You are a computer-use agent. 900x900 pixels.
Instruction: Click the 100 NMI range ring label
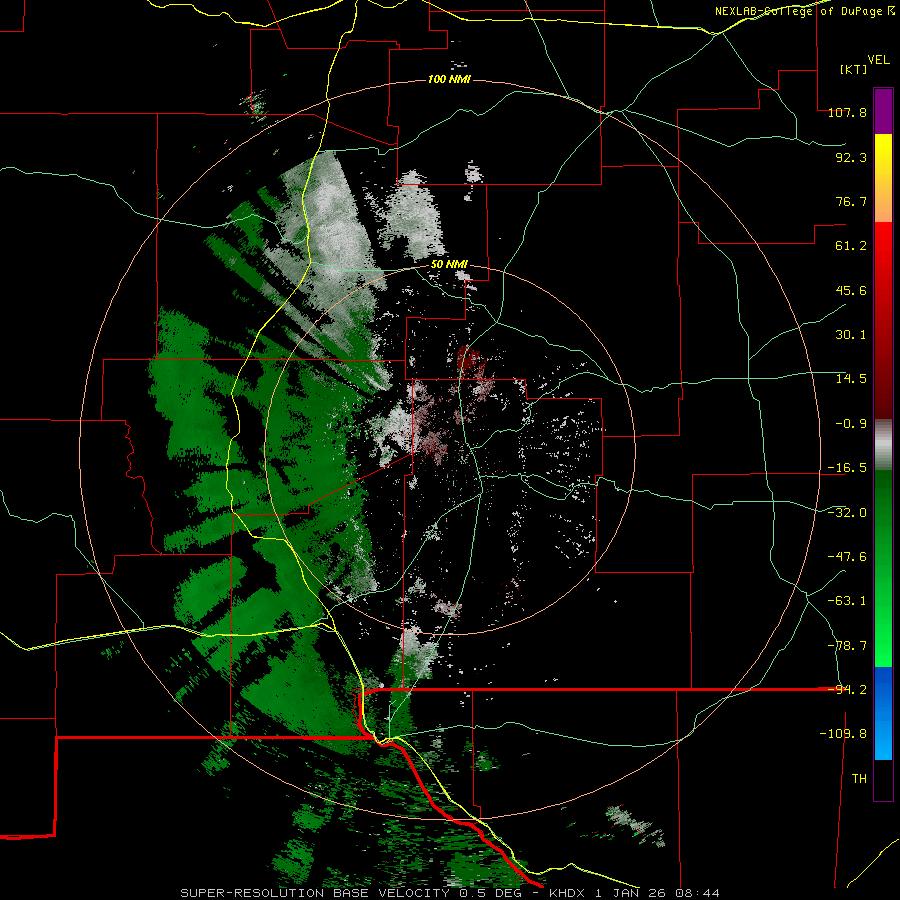pos(449,79)
